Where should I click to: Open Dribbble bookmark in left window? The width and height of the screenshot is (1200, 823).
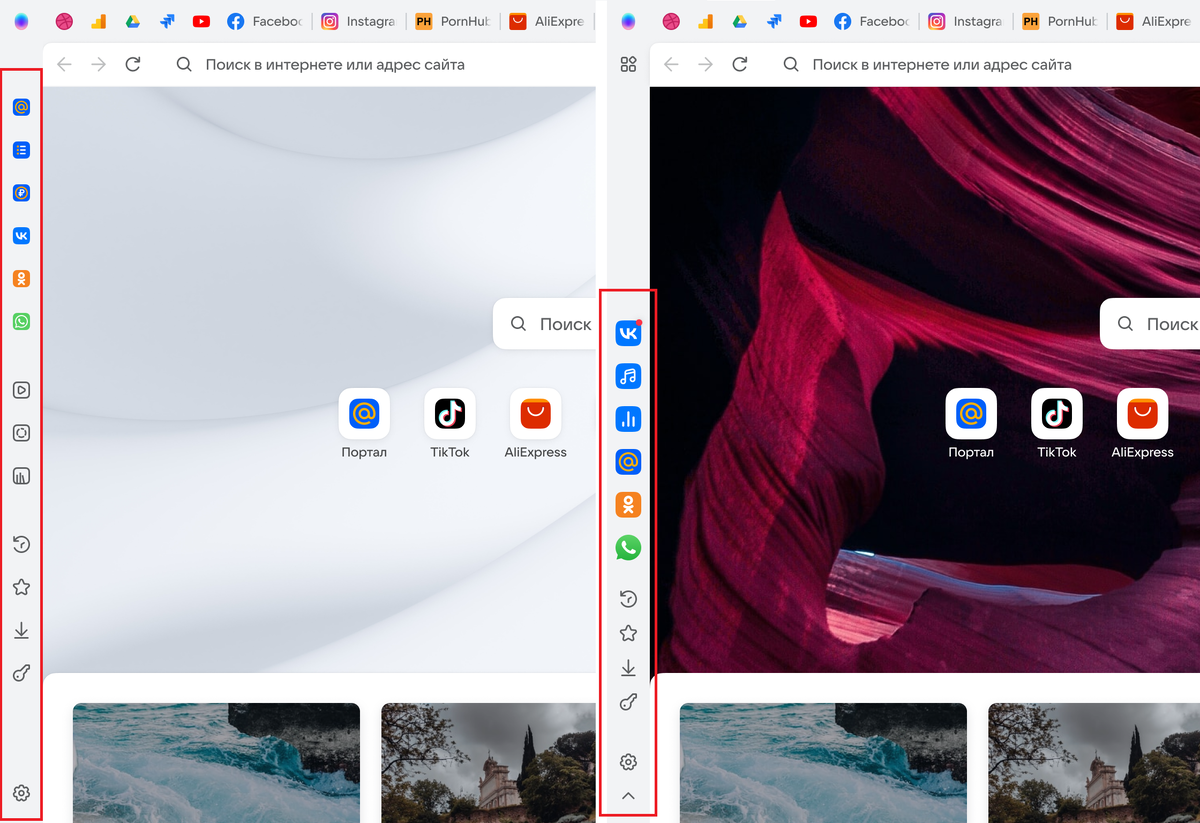64,21
